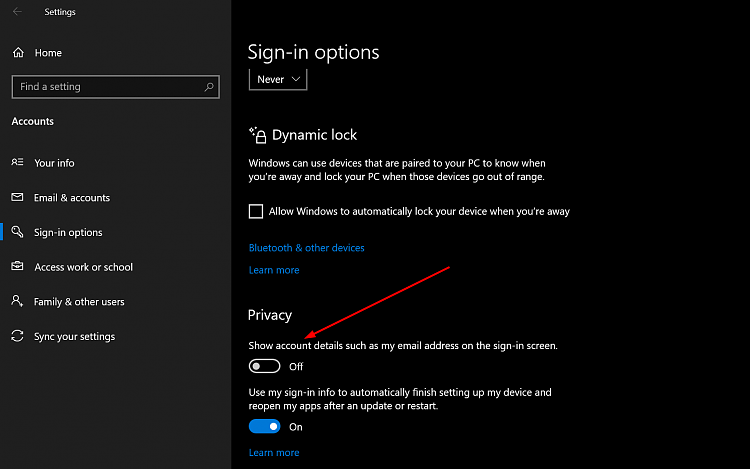The image size is (750, 469).
Task: Open Your info page
Action: (x=54, y=163)
